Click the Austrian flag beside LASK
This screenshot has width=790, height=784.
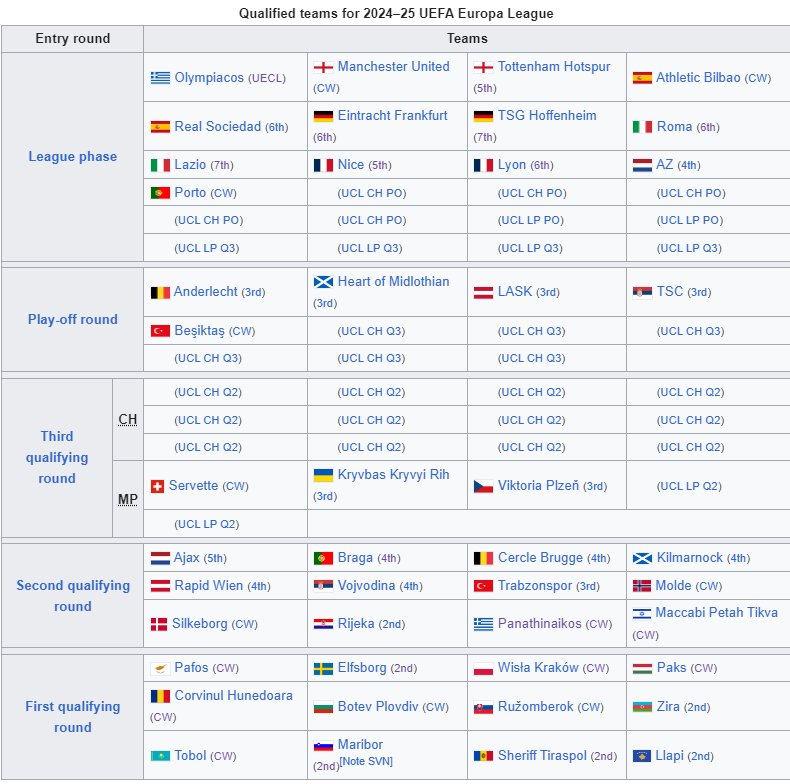click(x=483, y=292)
